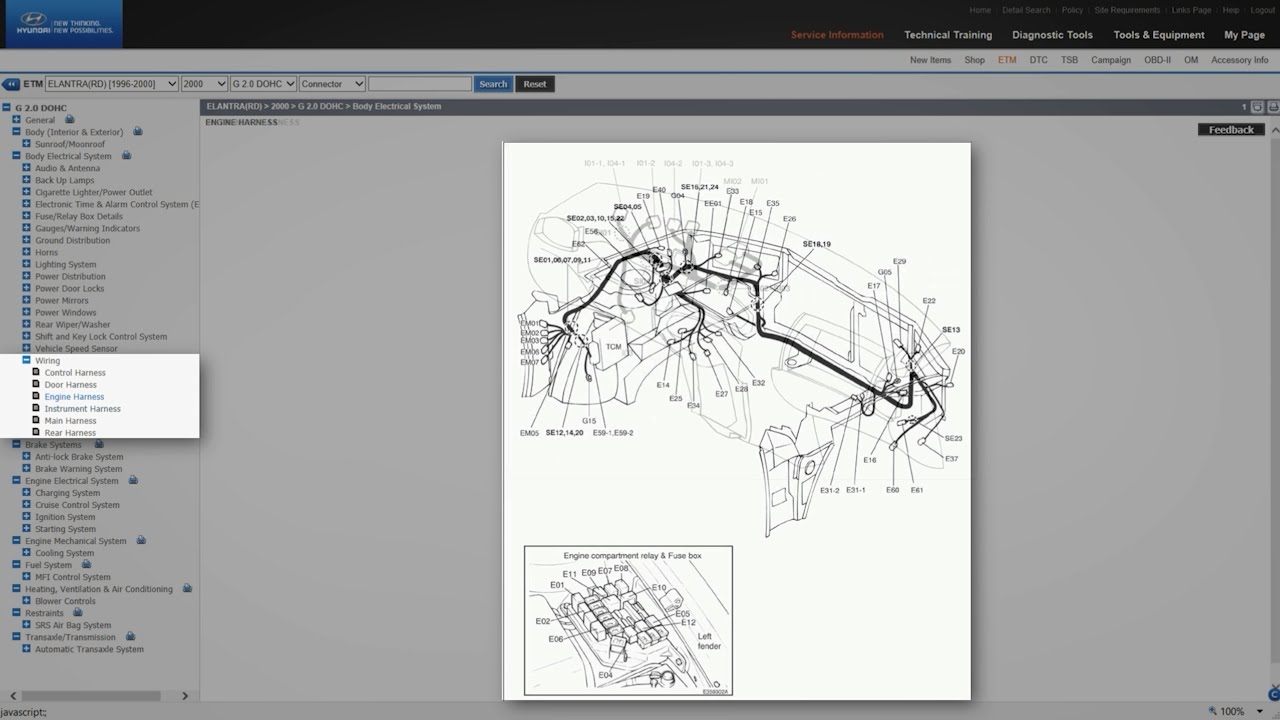Open the copy/pages icon near page number
The width and height of the screenshot is (1280, 720).
point(1257,107)
